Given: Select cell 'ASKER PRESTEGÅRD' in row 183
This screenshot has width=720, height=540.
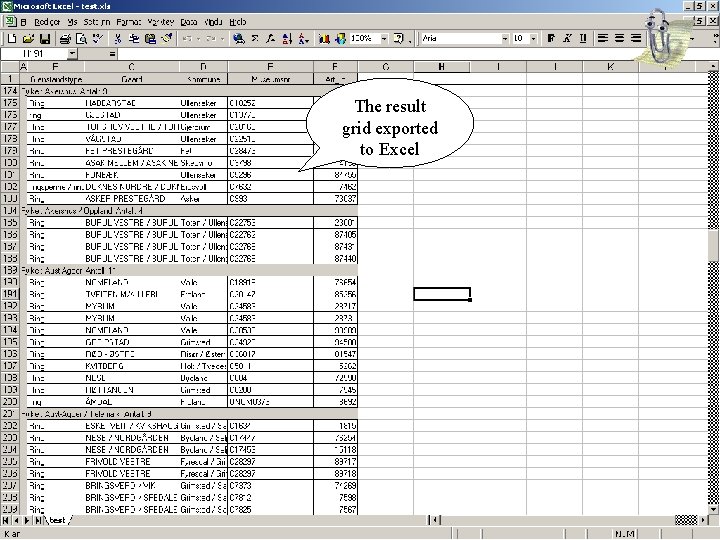Looking at the screenshot, I should [132, 199].
